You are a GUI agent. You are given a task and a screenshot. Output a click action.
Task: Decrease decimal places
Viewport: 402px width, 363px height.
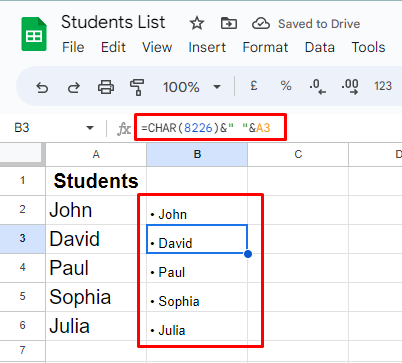tap(318, 87)
